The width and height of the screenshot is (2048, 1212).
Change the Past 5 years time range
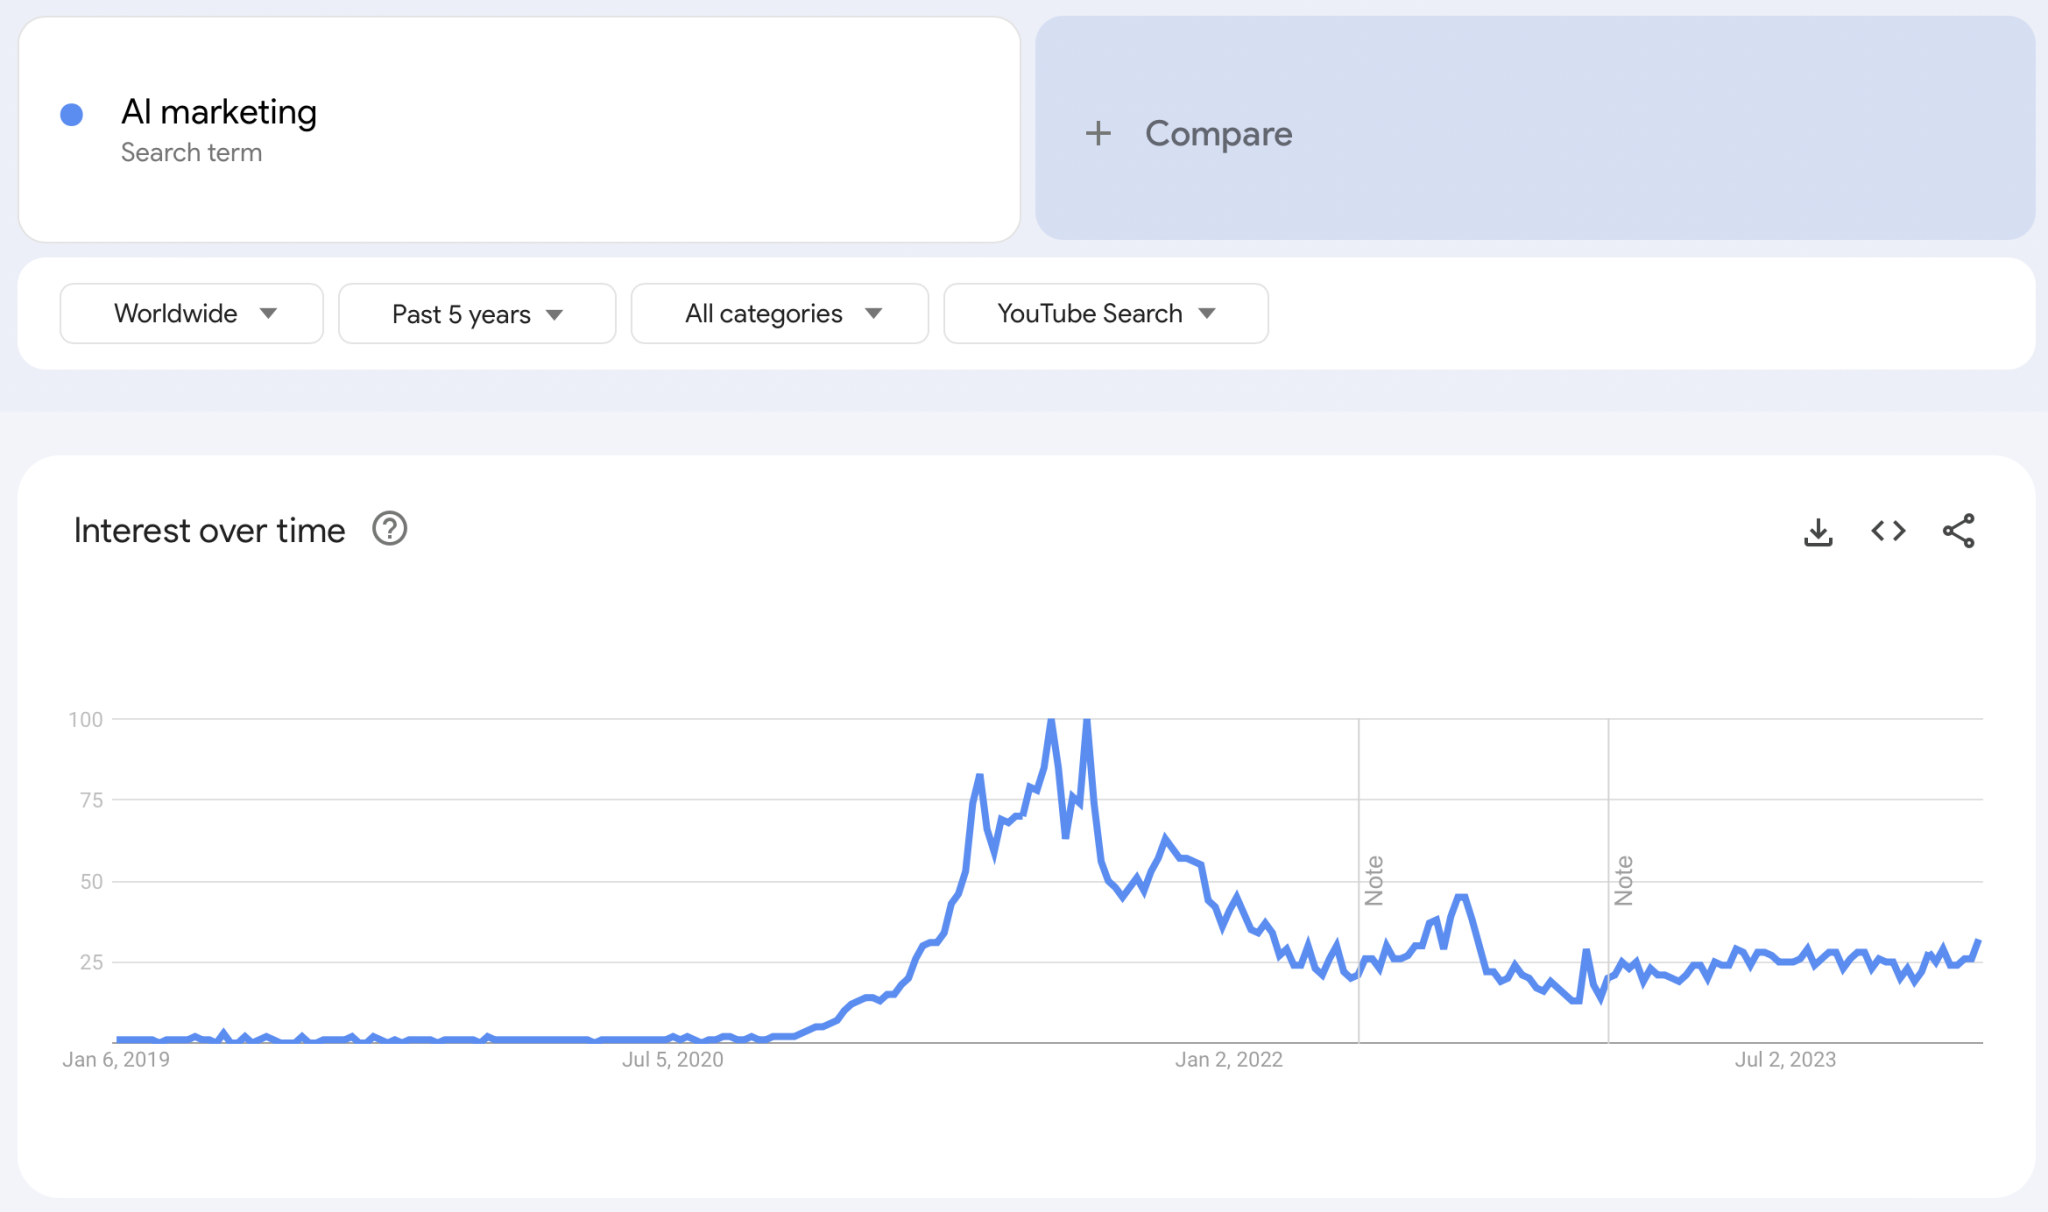pos(477,313)
